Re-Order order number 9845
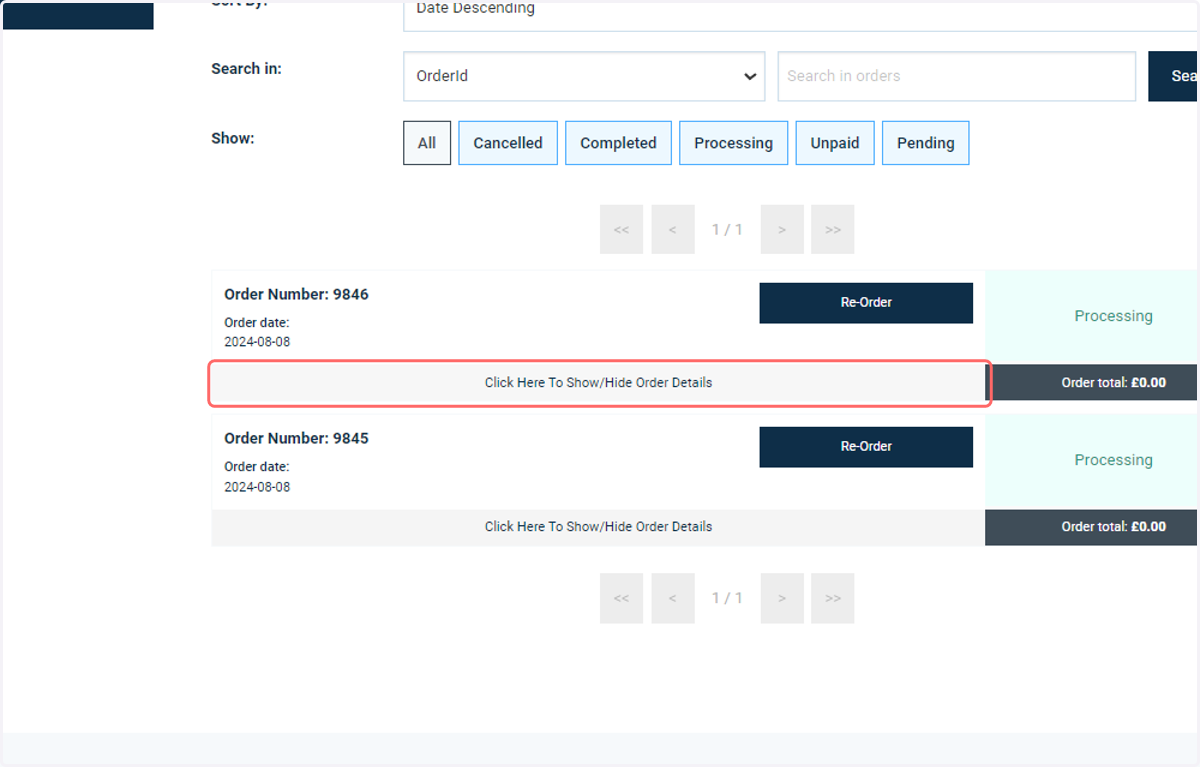The image size is (1200, 767). [x=866, y=447]
